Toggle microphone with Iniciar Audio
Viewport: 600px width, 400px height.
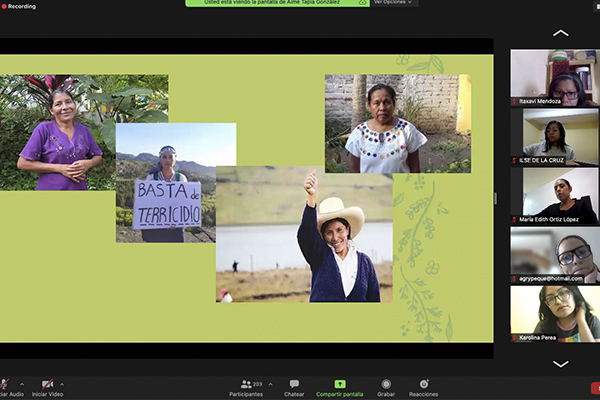(x=7, y=387)
